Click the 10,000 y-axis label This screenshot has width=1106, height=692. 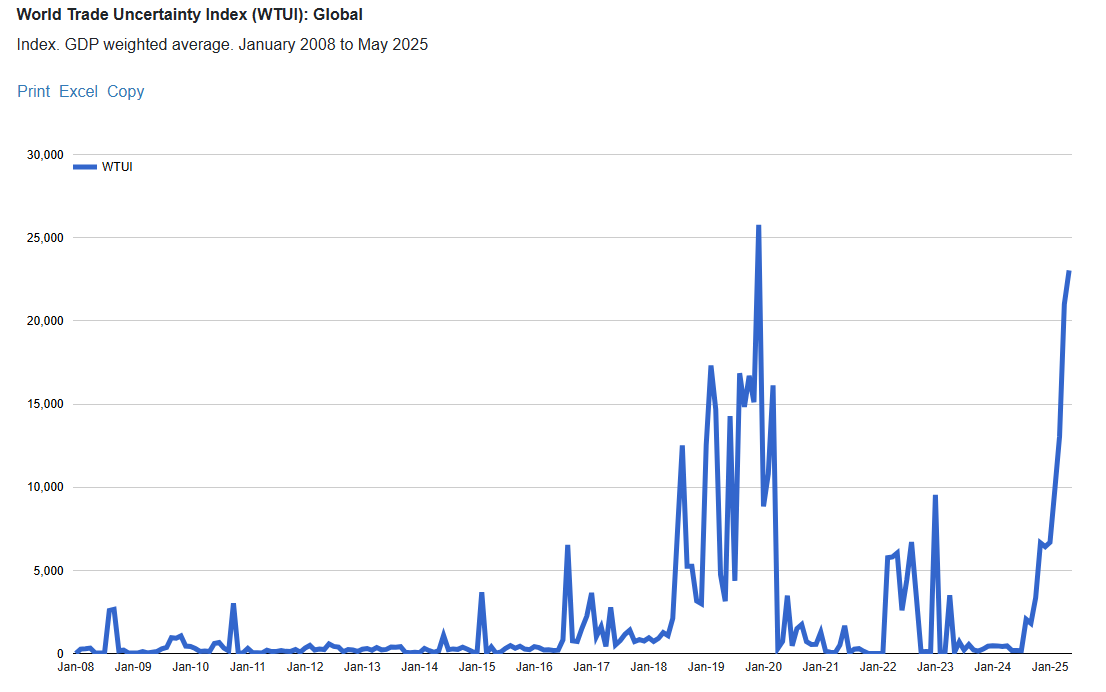[x=45, y=487]
